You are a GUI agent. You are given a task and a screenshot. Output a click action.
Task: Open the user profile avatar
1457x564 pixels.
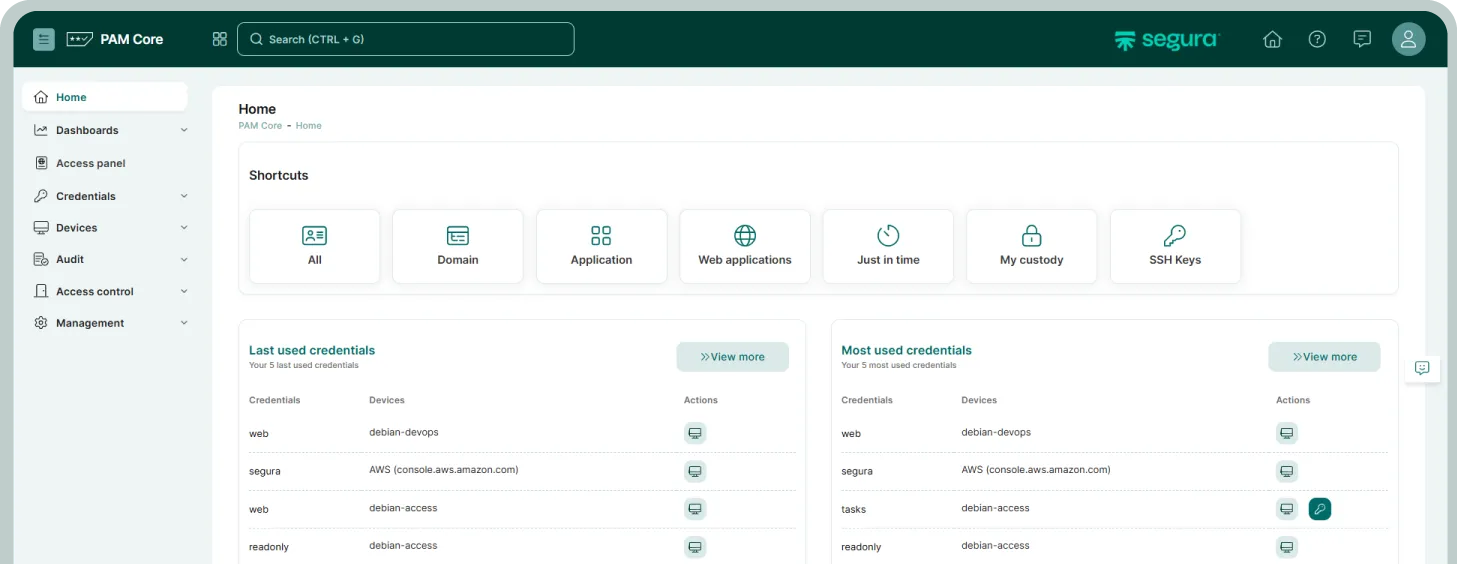(x=1408, y=39)
